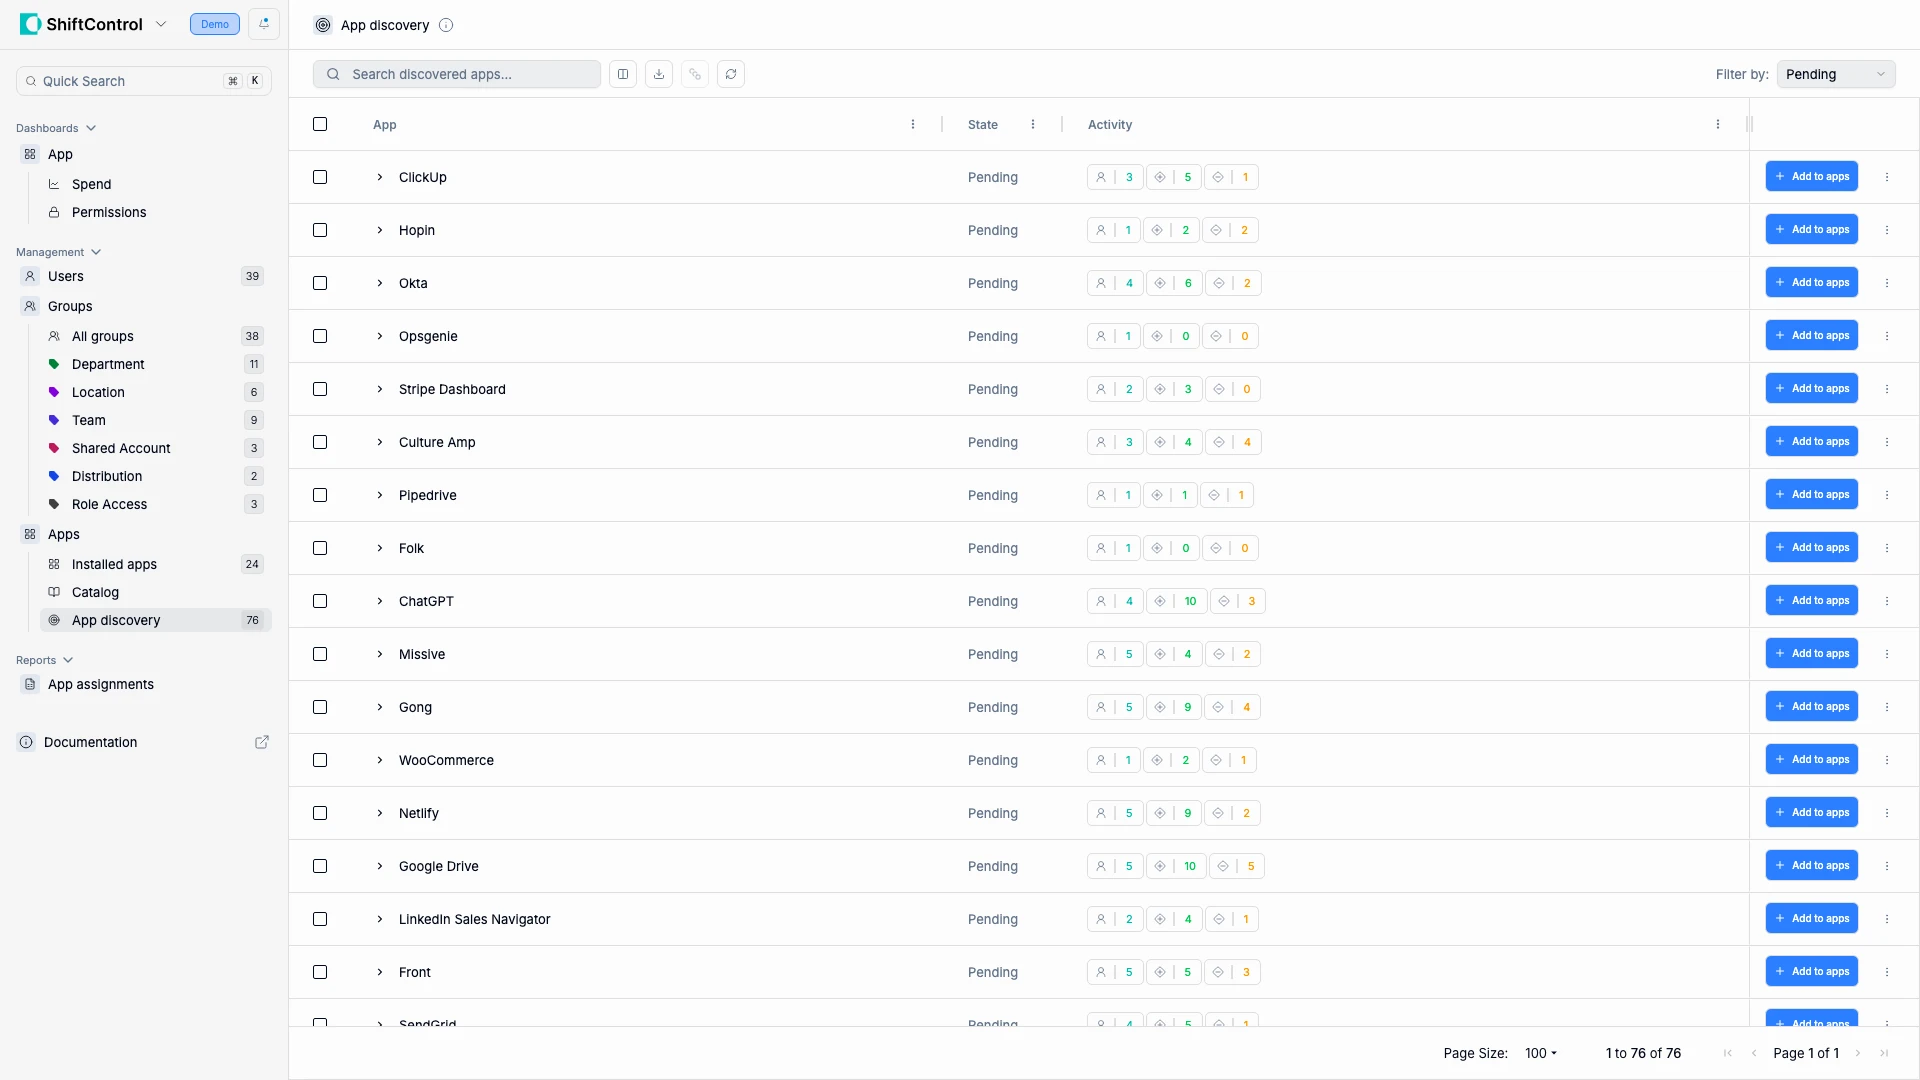Open the column layout icon beside the search field
This screenshot has width=1920, height=1080.
(x=622, y=74)
